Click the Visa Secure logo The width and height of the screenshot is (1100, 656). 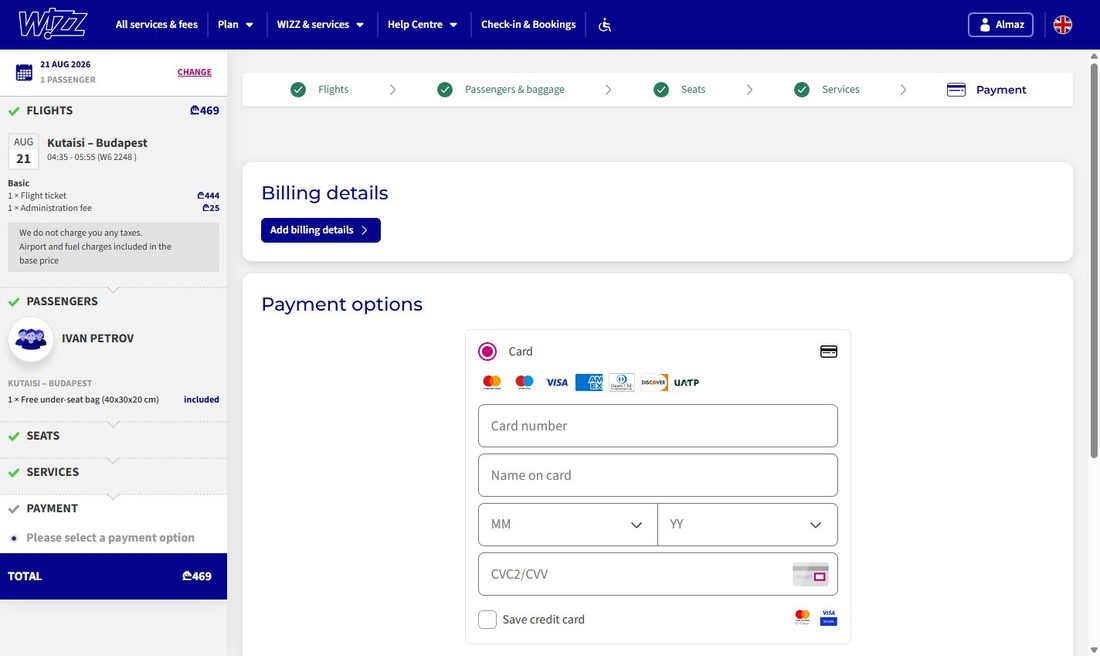829,617
